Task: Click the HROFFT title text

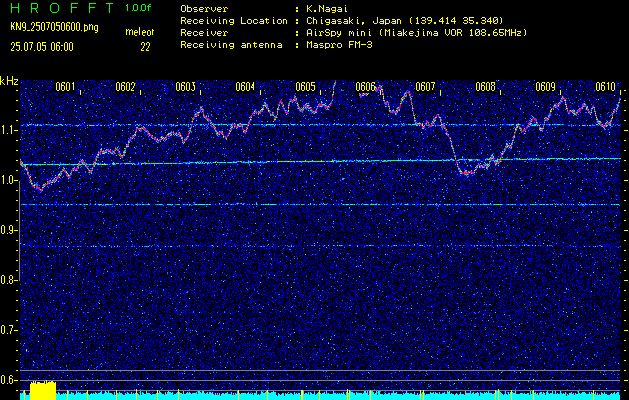Action: [62, 8]
